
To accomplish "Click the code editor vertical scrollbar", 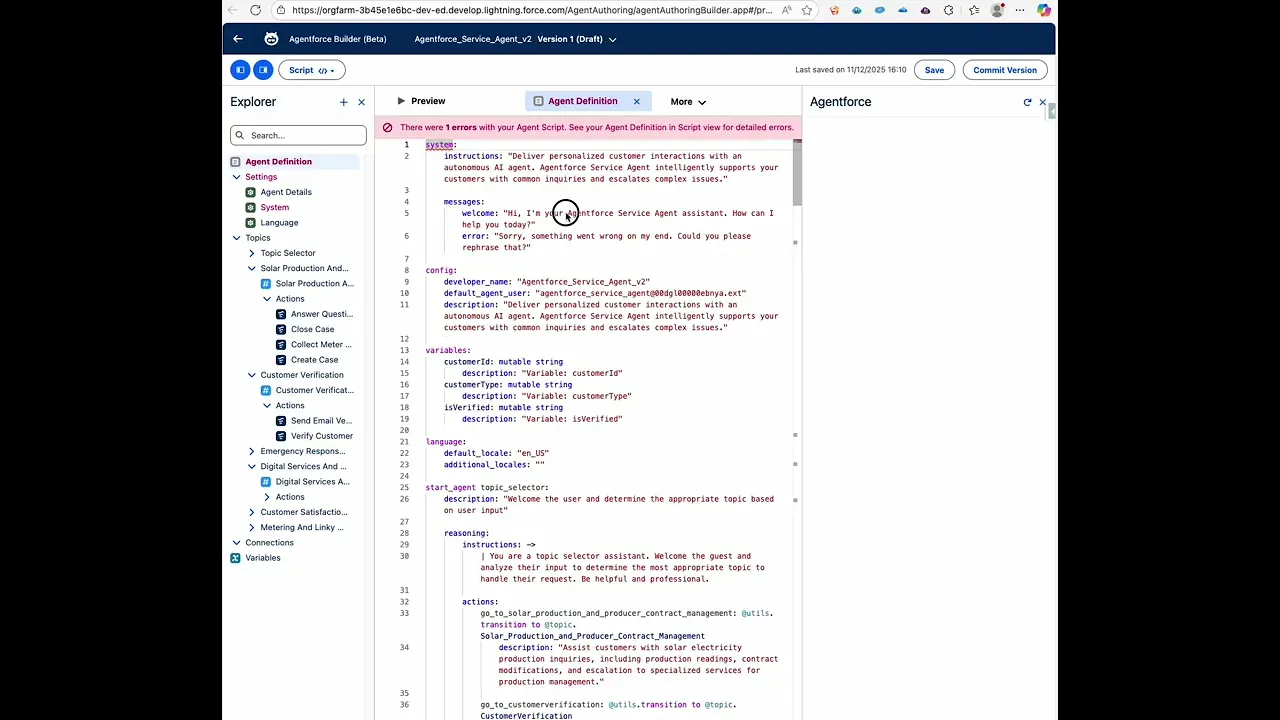I will (797, 172).
